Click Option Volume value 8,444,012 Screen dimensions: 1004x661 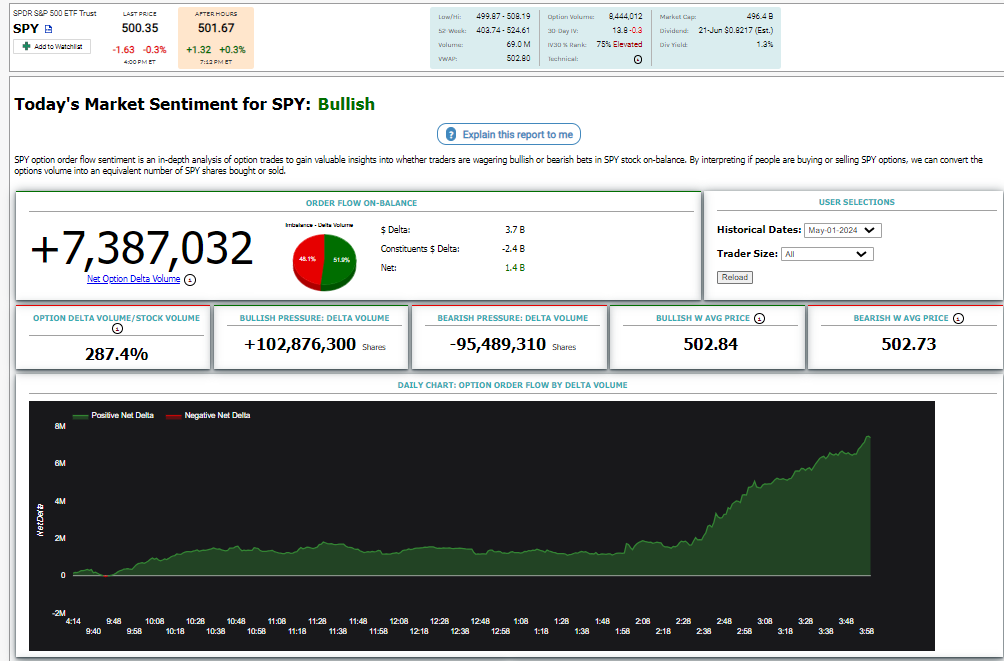626,17
